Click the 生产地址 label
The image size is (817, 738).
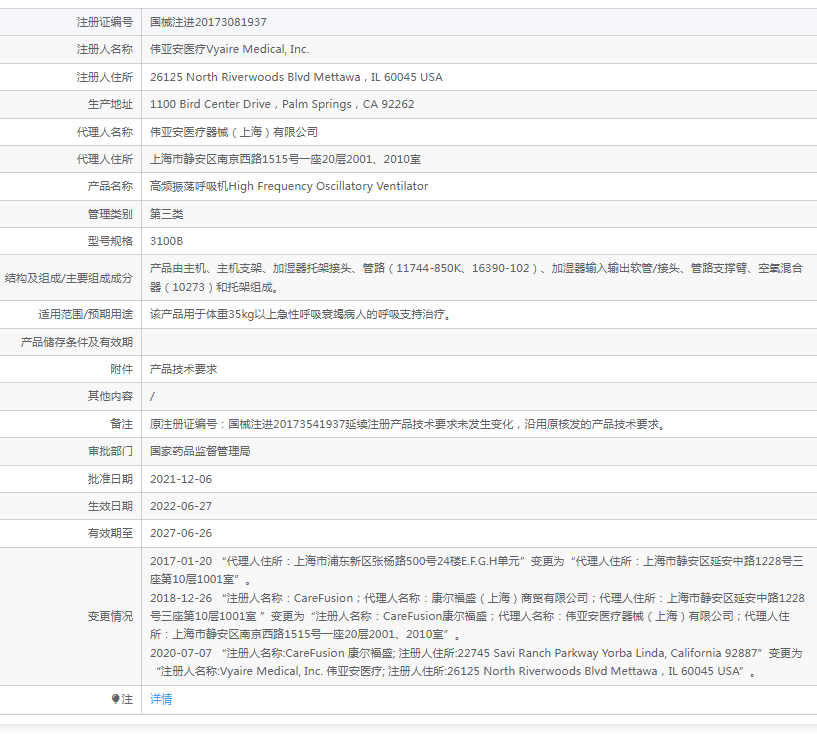pyautogui.click(x=110, y=104)
